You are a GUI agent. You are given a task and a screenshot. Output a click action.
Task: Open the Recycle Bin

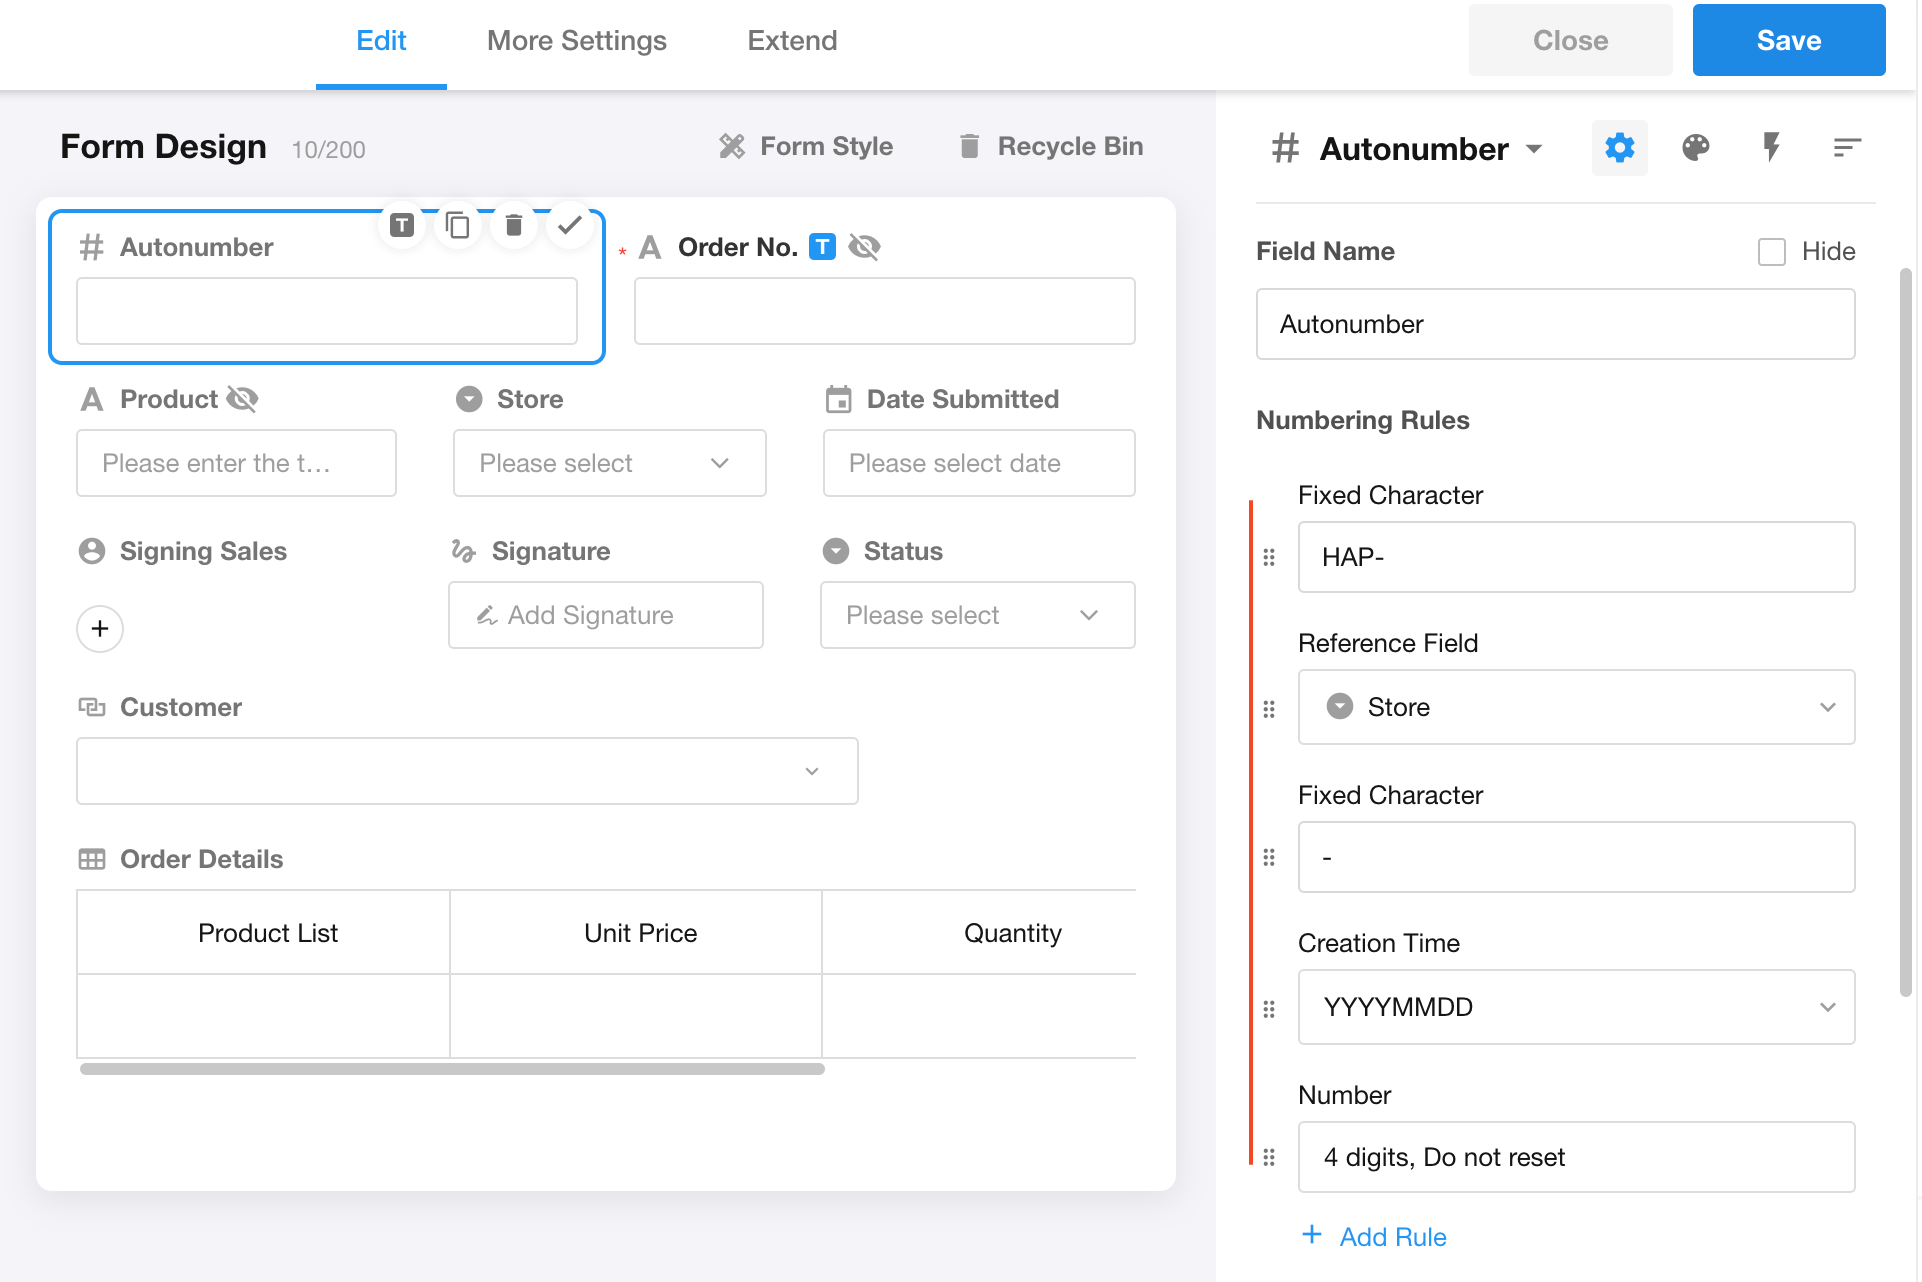pos(1051,147)
